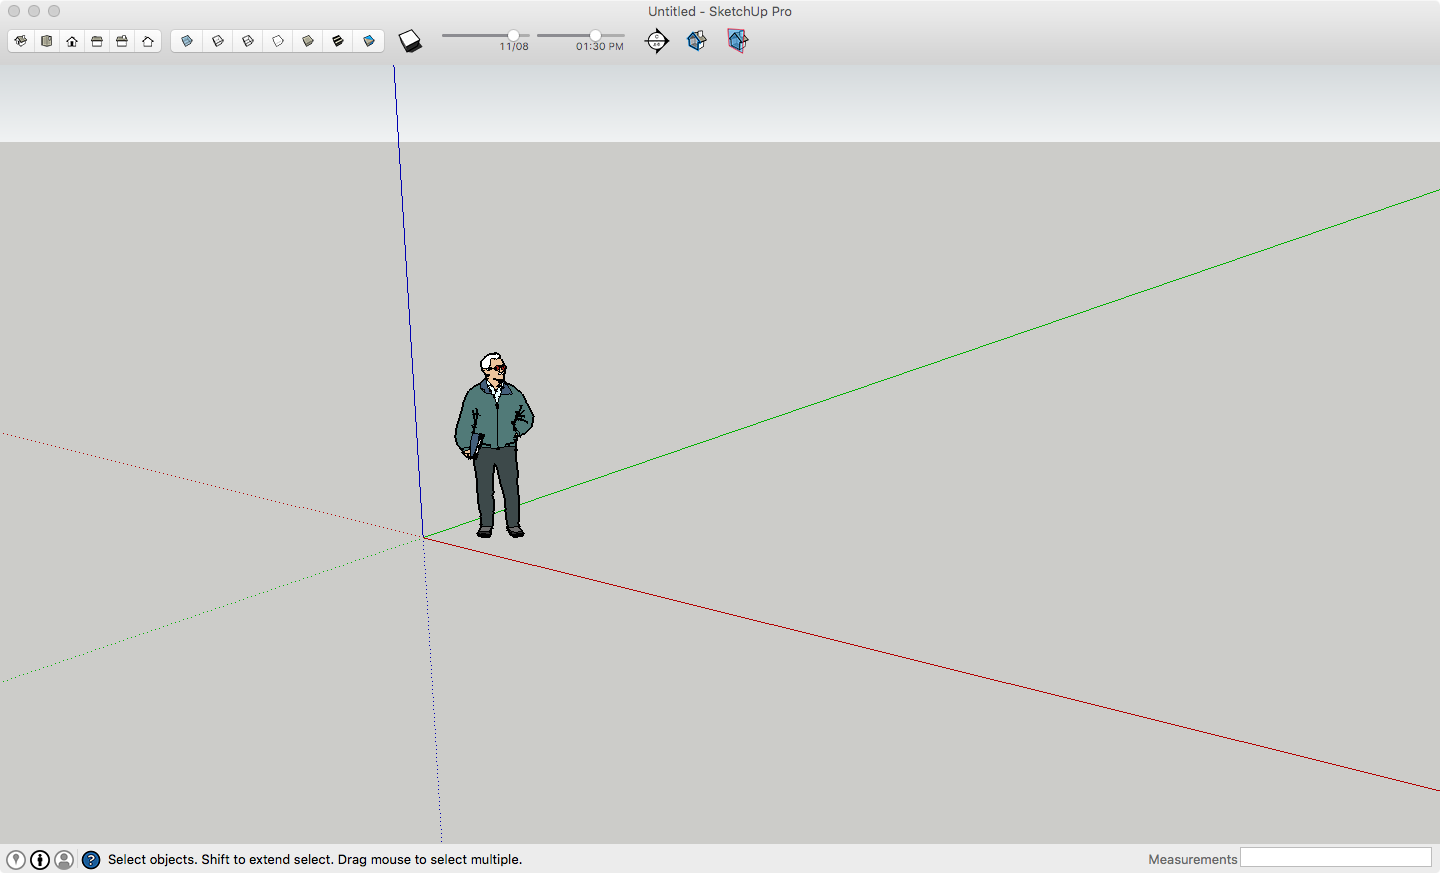Click the Measurements input box

(1335, 858)
